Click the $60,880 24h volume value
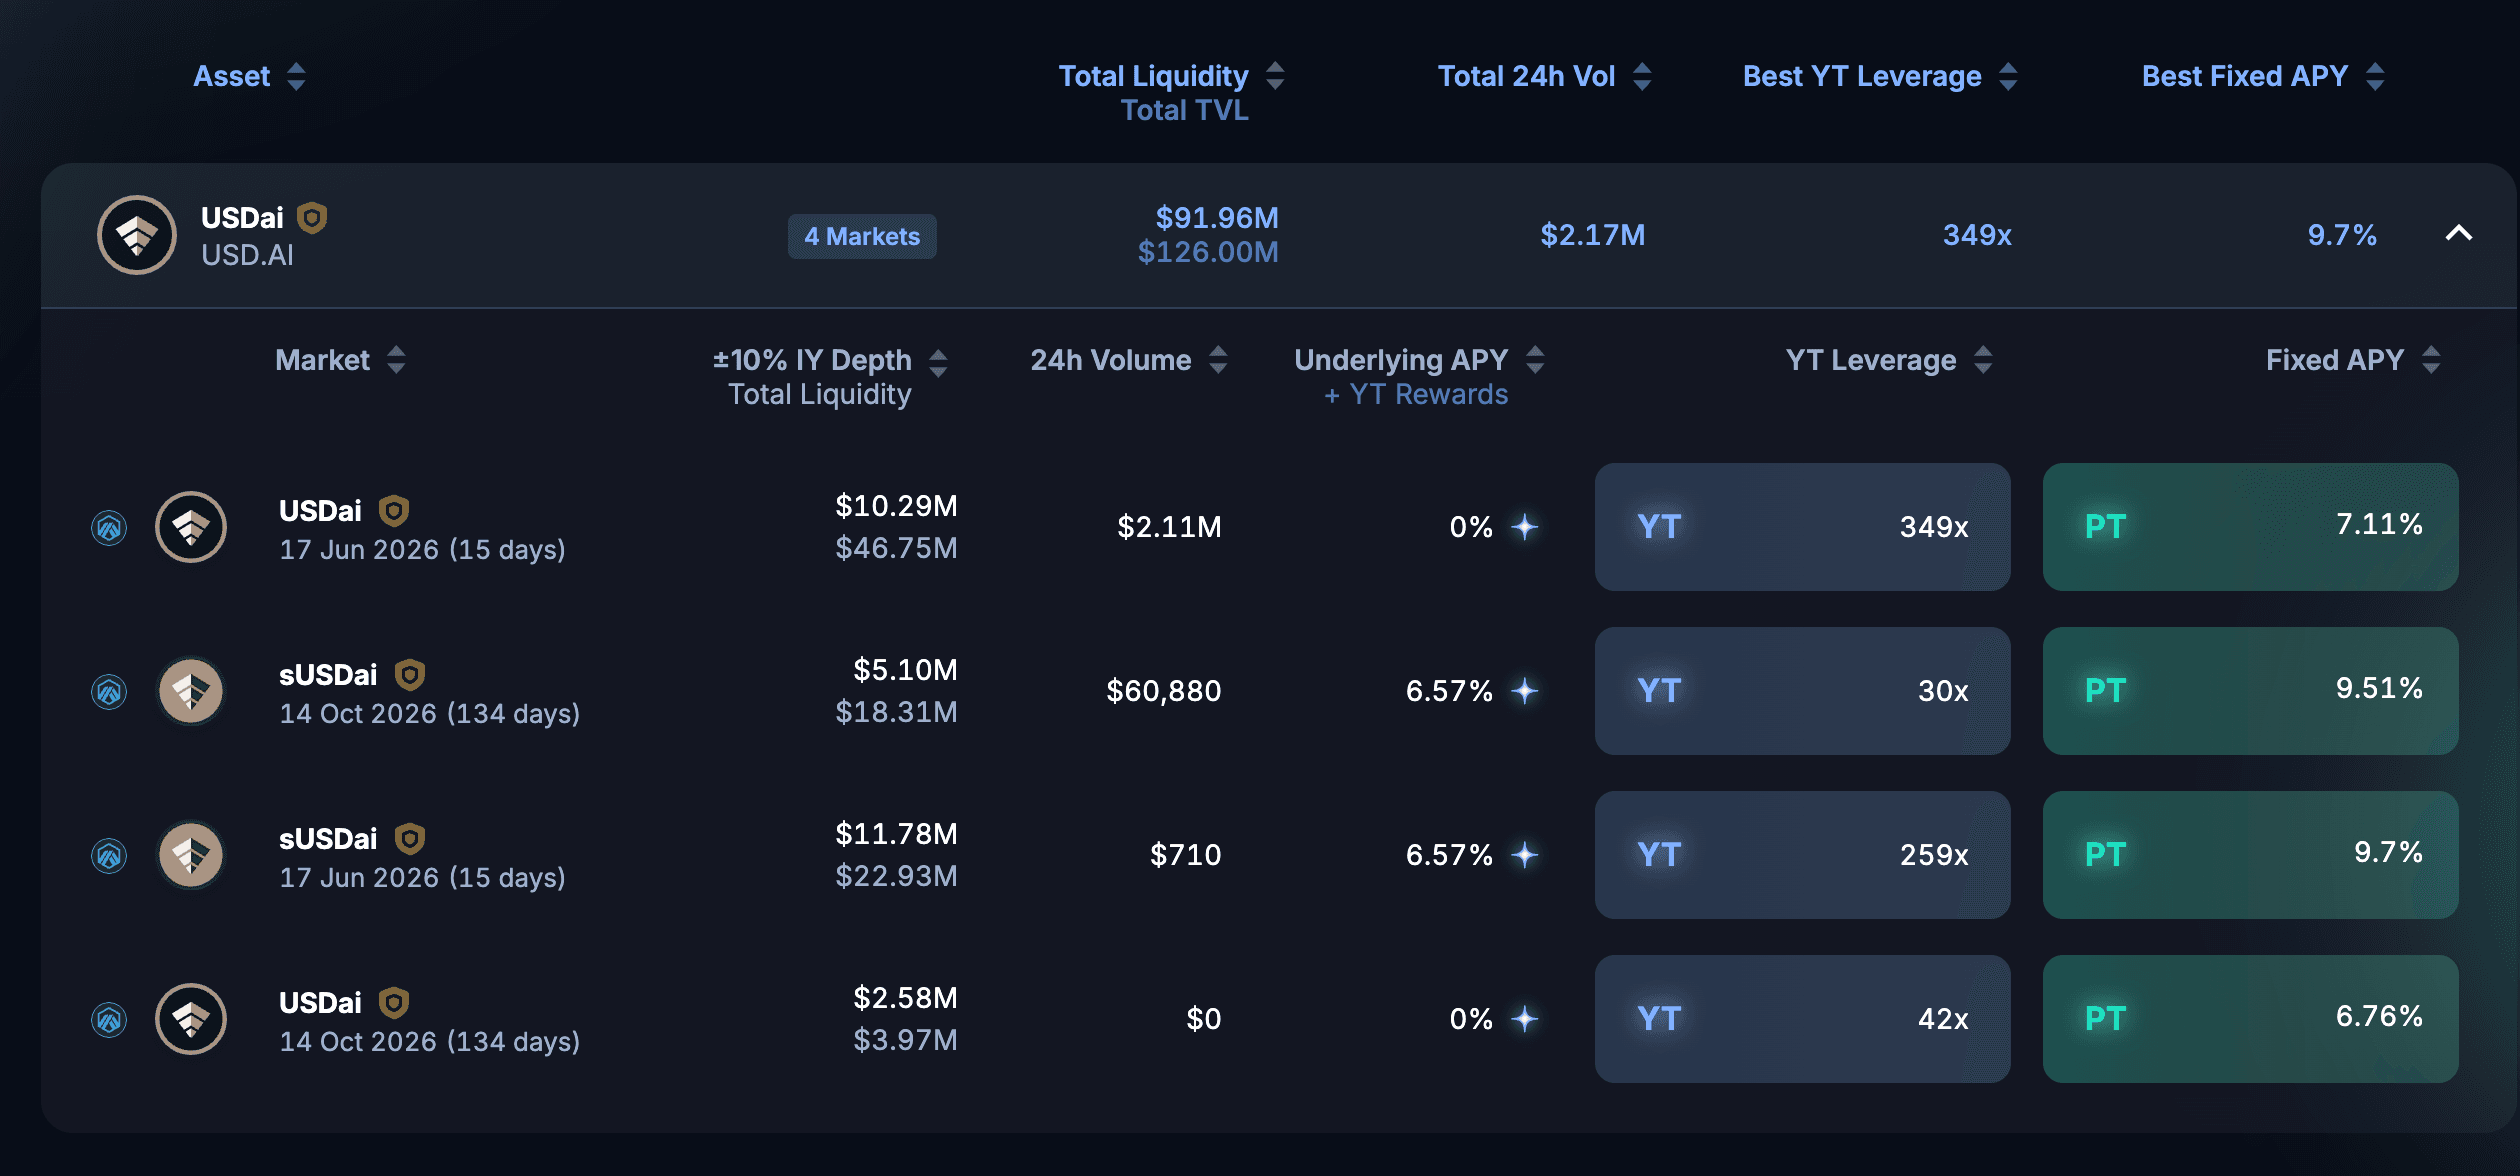Viewport: 2520px width, 1176px height. (x=1163, y=691)
